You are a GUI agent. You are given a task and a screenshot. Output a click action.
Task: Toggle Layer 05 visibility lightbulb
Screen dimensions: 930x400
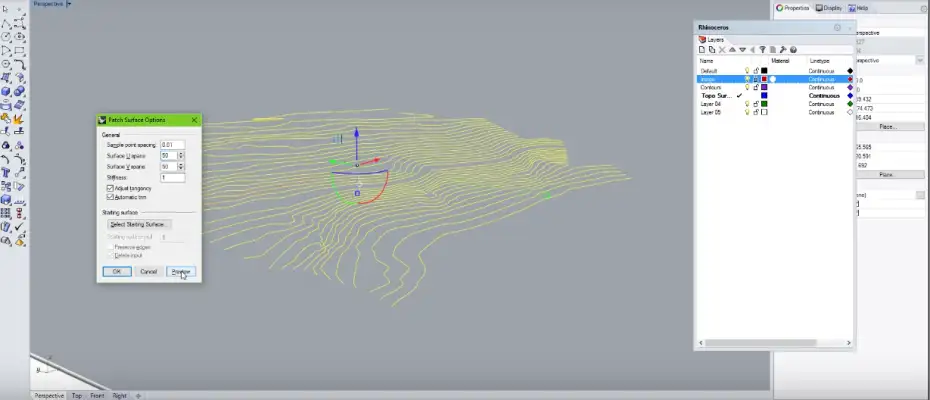pos(747,112)
